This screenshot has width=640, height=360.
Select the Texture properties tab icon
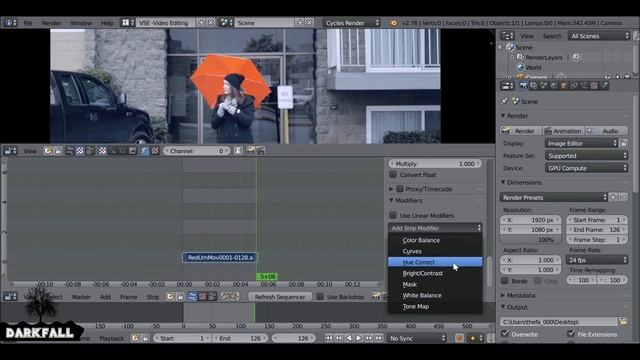pyautogui.click(x=594, y=86)
